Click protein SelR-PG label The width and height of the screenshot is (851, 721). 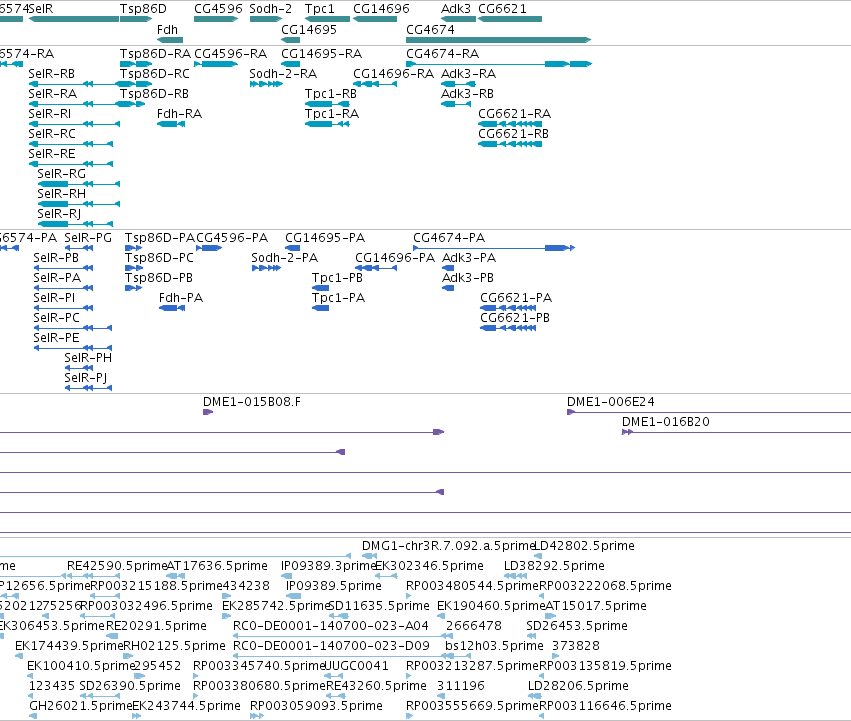(x=88, y=238)
